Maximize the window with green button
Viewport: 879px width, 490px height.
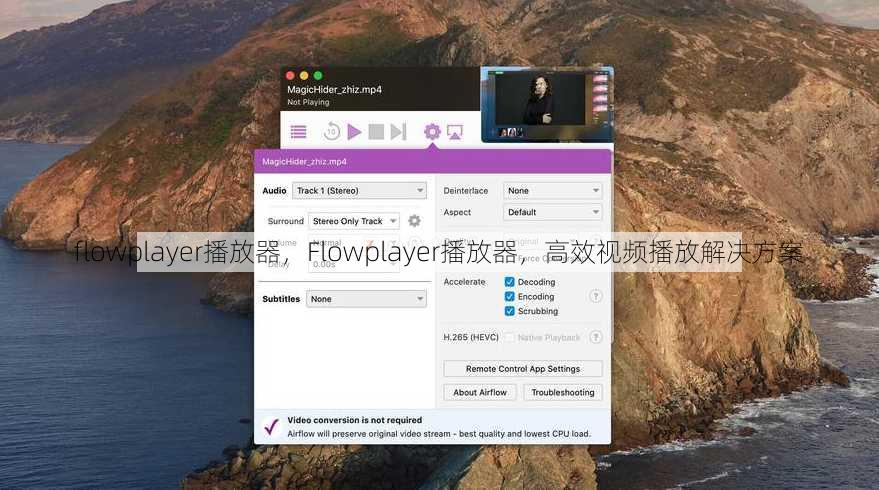coord(318,76)
